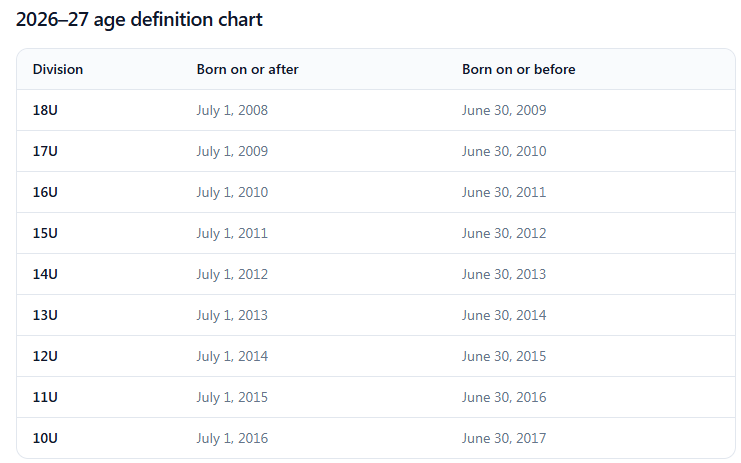Image resolution: width=741 pixels, height=463 pixels.
Task: Click the June 30, 2009 date cell
Action: point(504,111)
